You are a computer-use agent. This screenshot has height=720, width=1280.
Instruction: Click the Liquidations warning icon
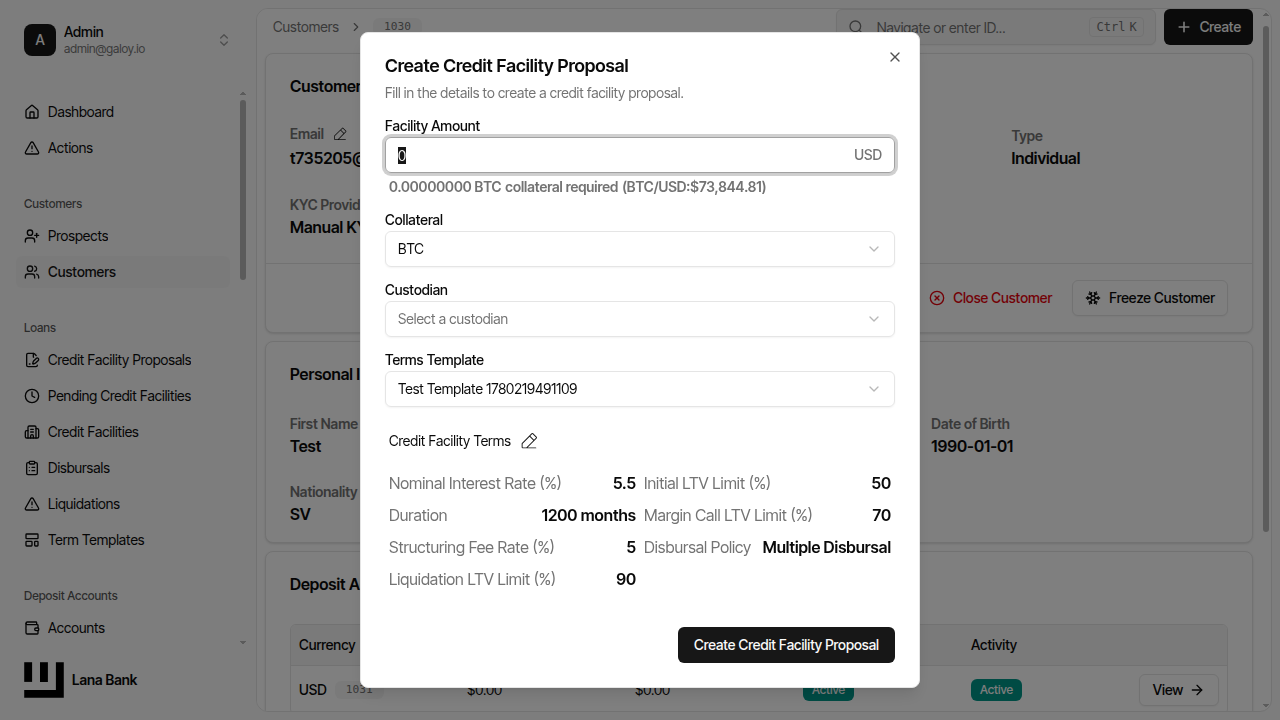(x=32, y=504)
